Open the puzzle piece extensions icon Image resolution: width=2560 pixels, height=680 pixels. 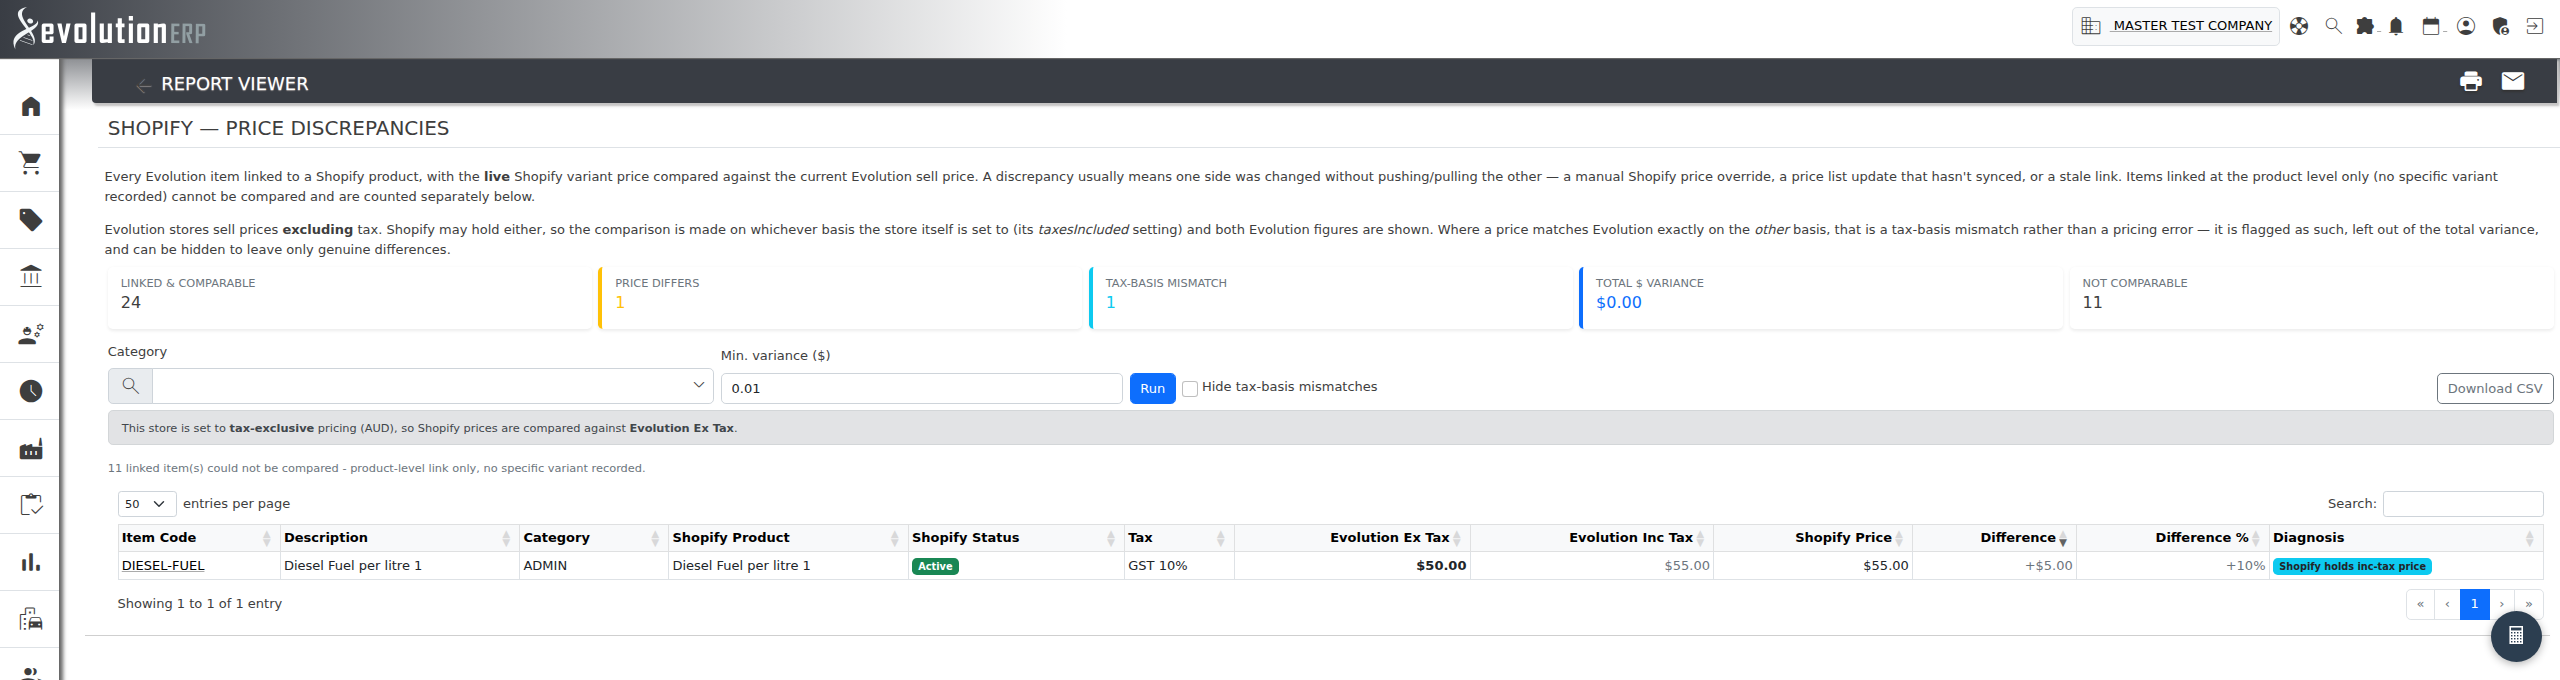click(x=2365, y=26)
